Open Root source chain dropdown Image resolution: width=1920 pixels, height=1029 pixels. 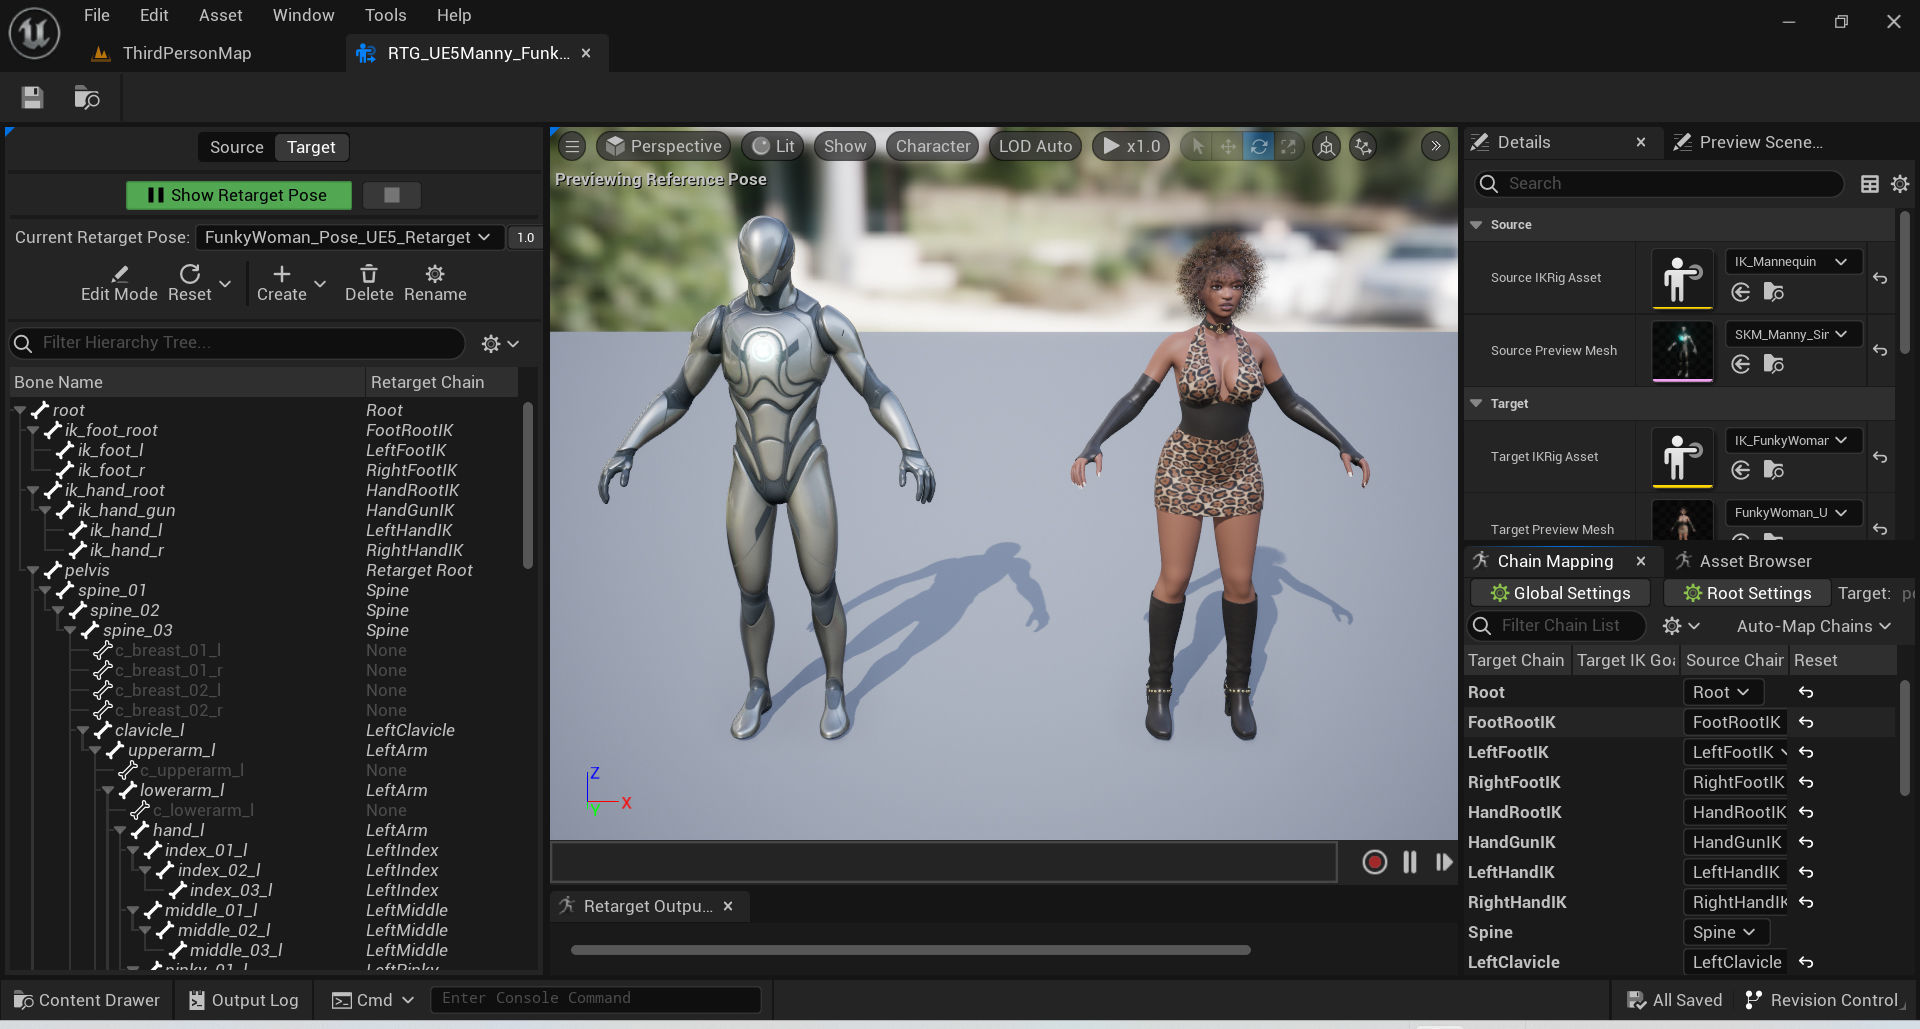[x=1722, y=692]
